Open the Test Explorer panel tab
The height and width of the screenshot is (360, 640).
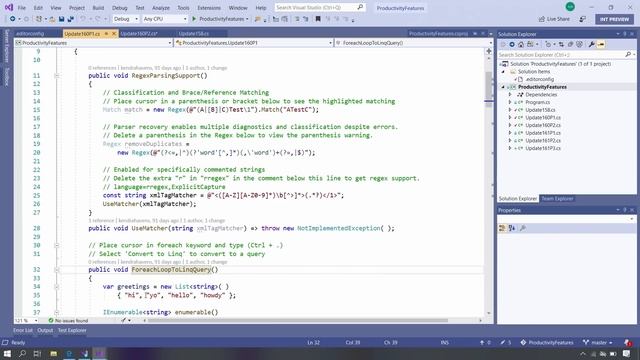pyautogui.click(x=72, y=330)
